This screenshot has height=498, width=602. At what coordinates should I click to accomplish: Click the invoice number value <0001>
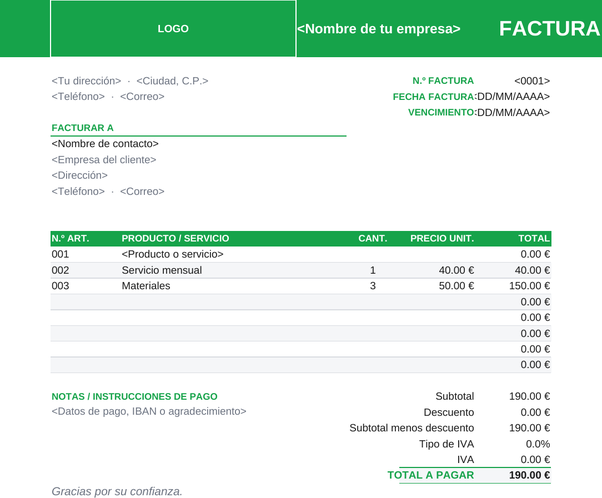[532, 81]
